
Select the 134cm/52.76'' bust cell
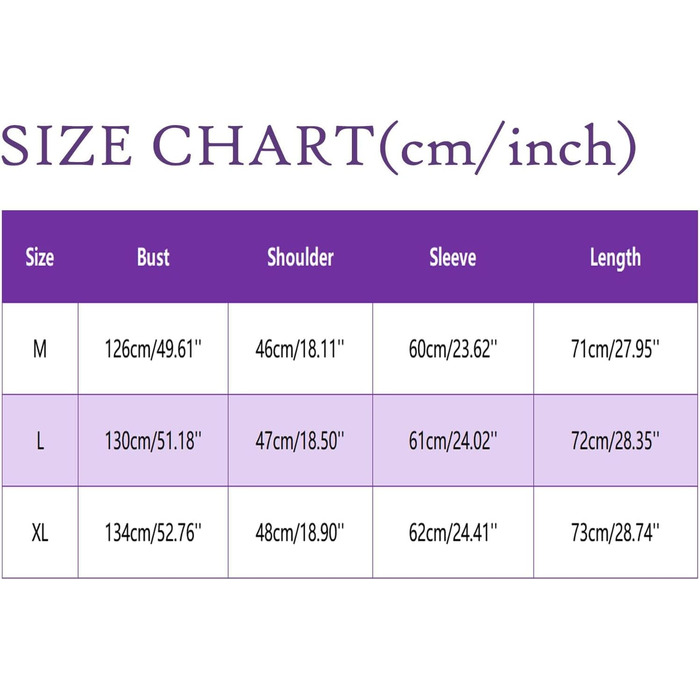coord(153,533)
